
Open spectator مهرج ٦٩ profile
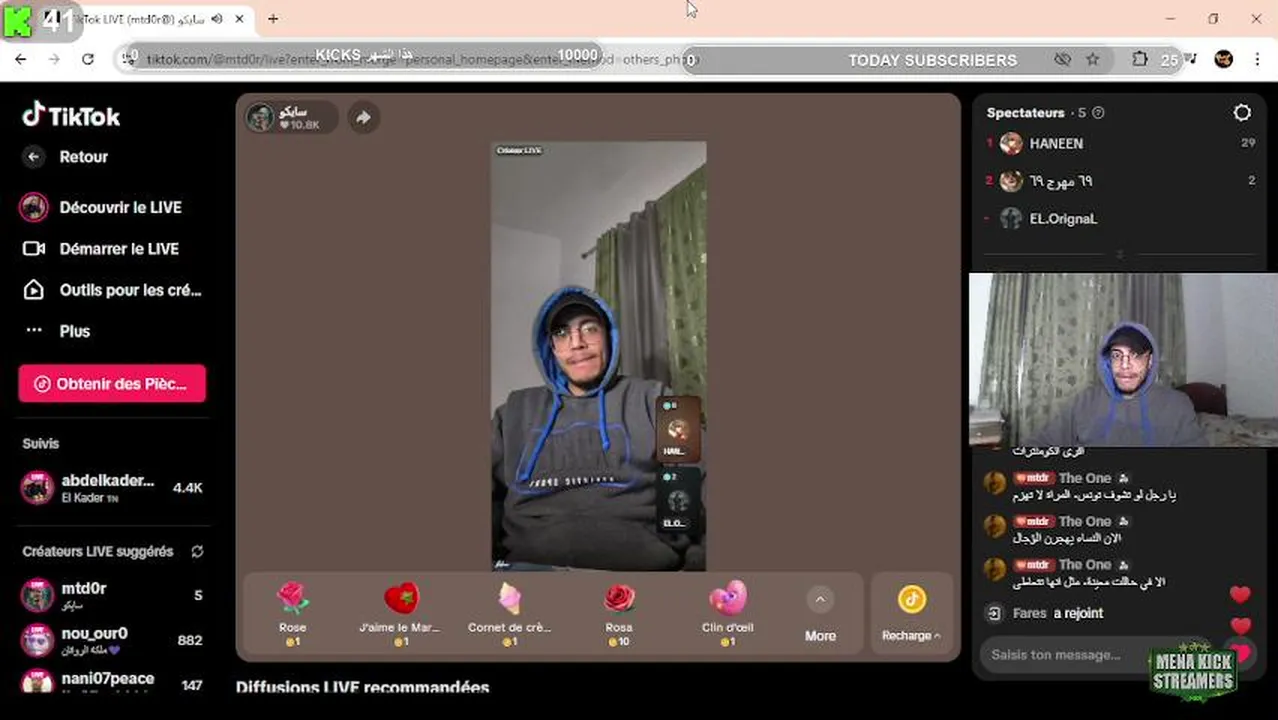pos(1120,181)
